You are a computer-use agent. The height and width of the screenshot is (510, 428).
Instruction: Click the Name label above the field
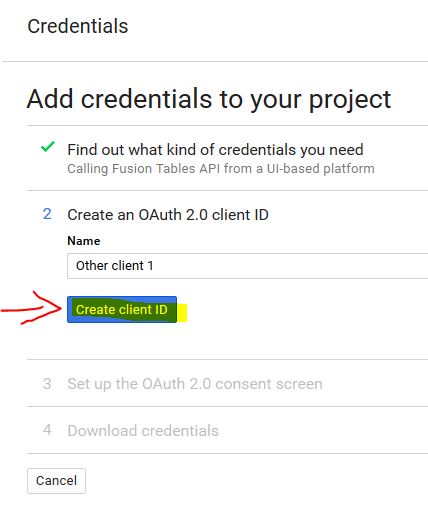pos(84,241)
